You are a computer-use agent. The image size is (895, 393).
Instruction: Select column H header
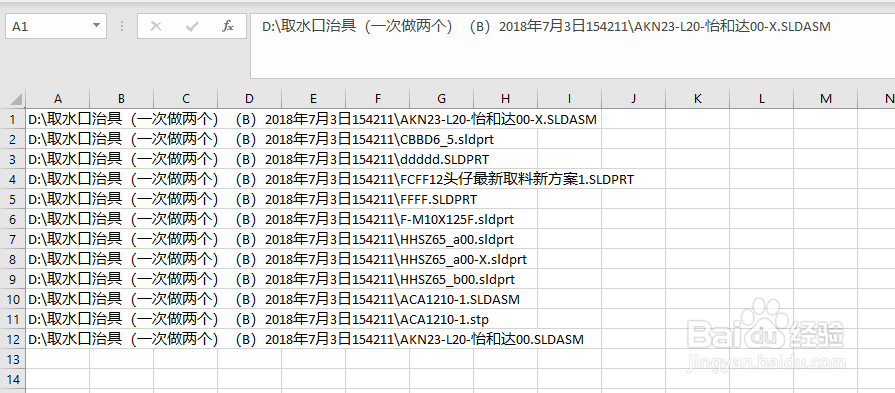point(505,99)
